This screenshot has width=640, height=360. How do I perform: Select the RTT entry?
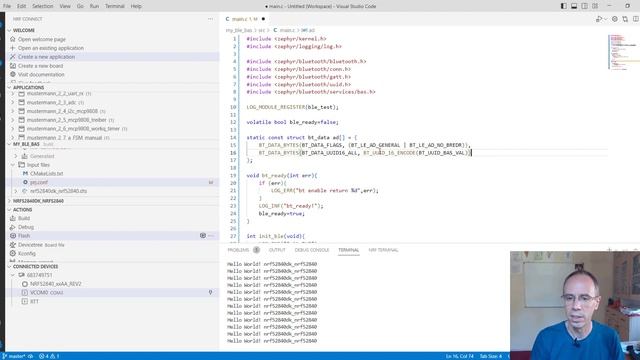coord(34,301)
